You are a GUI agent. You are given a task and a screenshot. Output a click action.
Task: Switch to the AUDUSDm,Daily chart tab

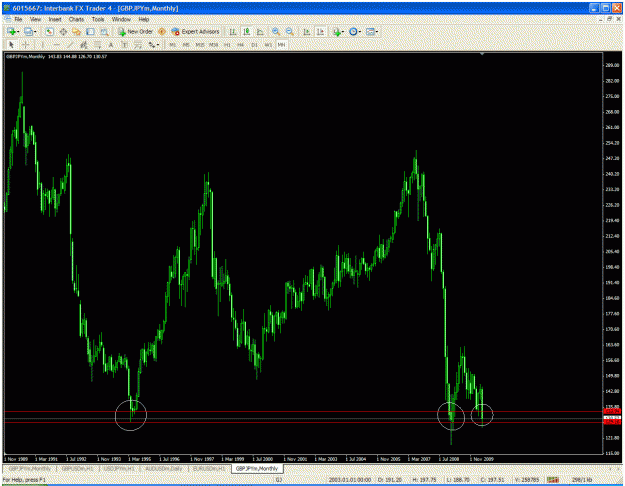164,469
